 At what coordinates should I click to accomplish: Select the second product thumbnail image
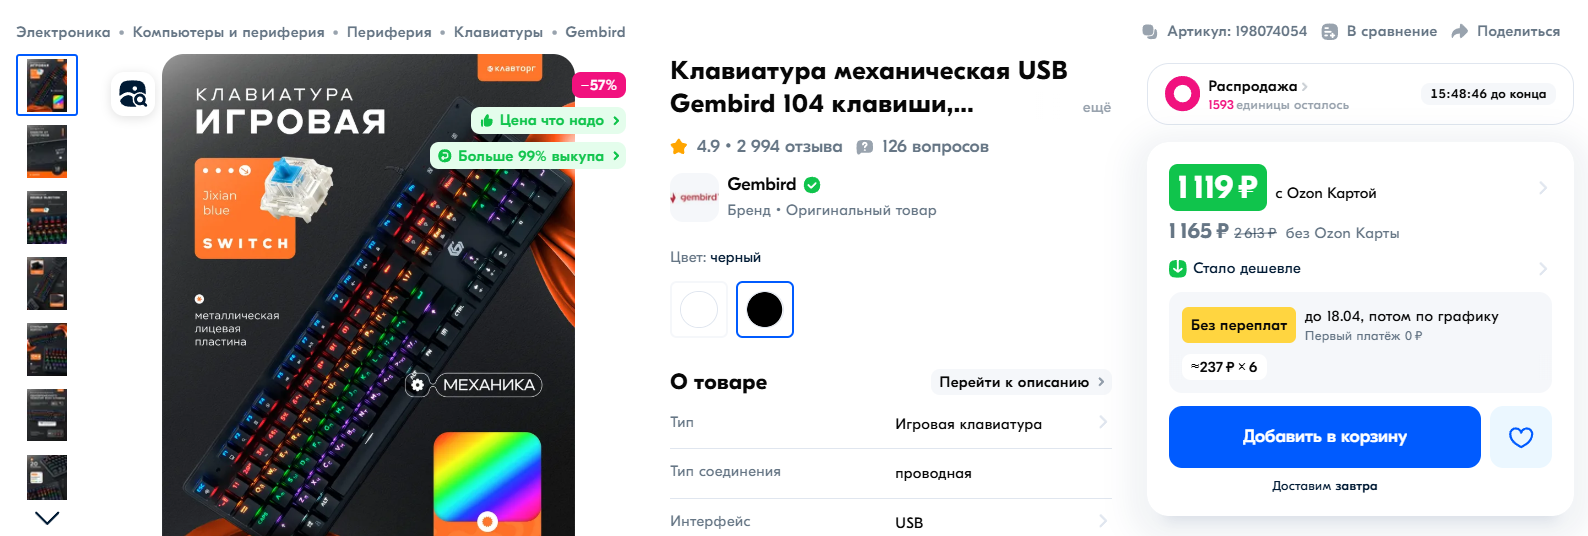coord(47,151)
